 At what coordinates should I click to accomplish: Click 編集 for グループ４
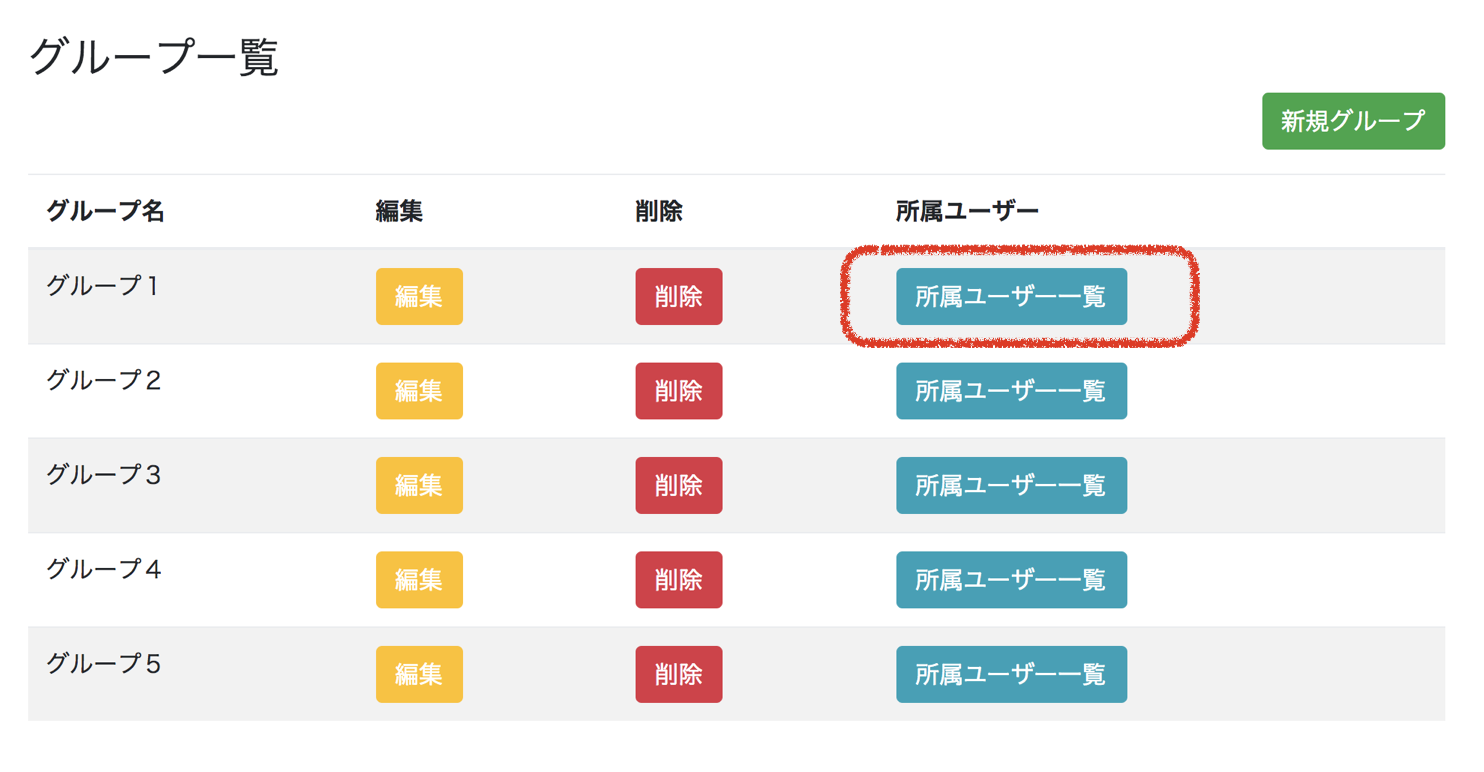click(419, 579)
